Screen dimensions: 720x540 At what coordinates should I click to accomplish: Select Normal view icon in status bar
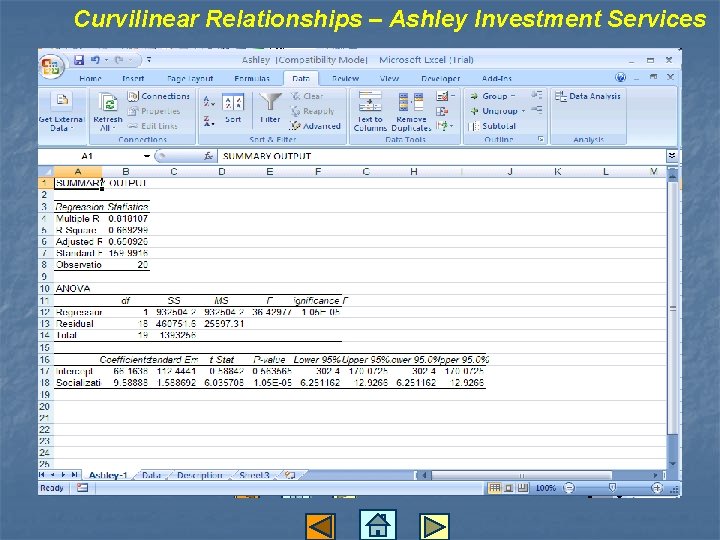pos(494,488)
